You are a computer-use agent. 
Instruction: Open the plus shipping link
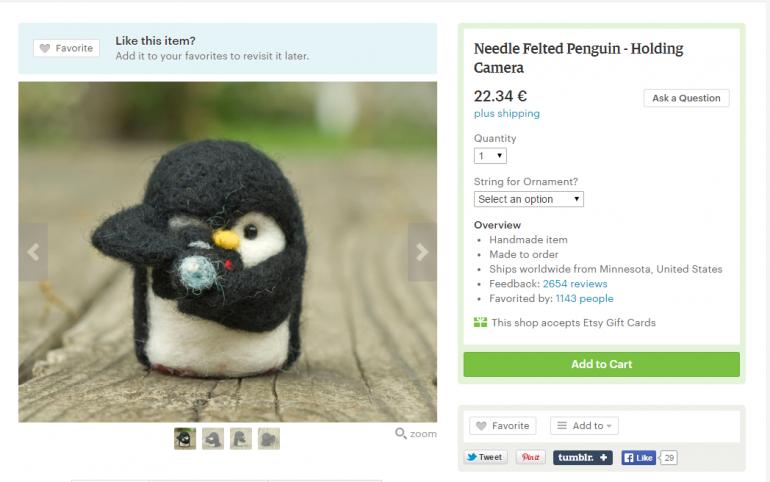pos(507,113)
